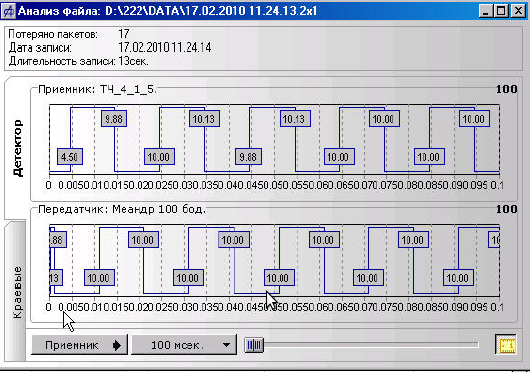Click the first 9.88 label in receiver chart
530x372 pixels.
tap(114, 119)
